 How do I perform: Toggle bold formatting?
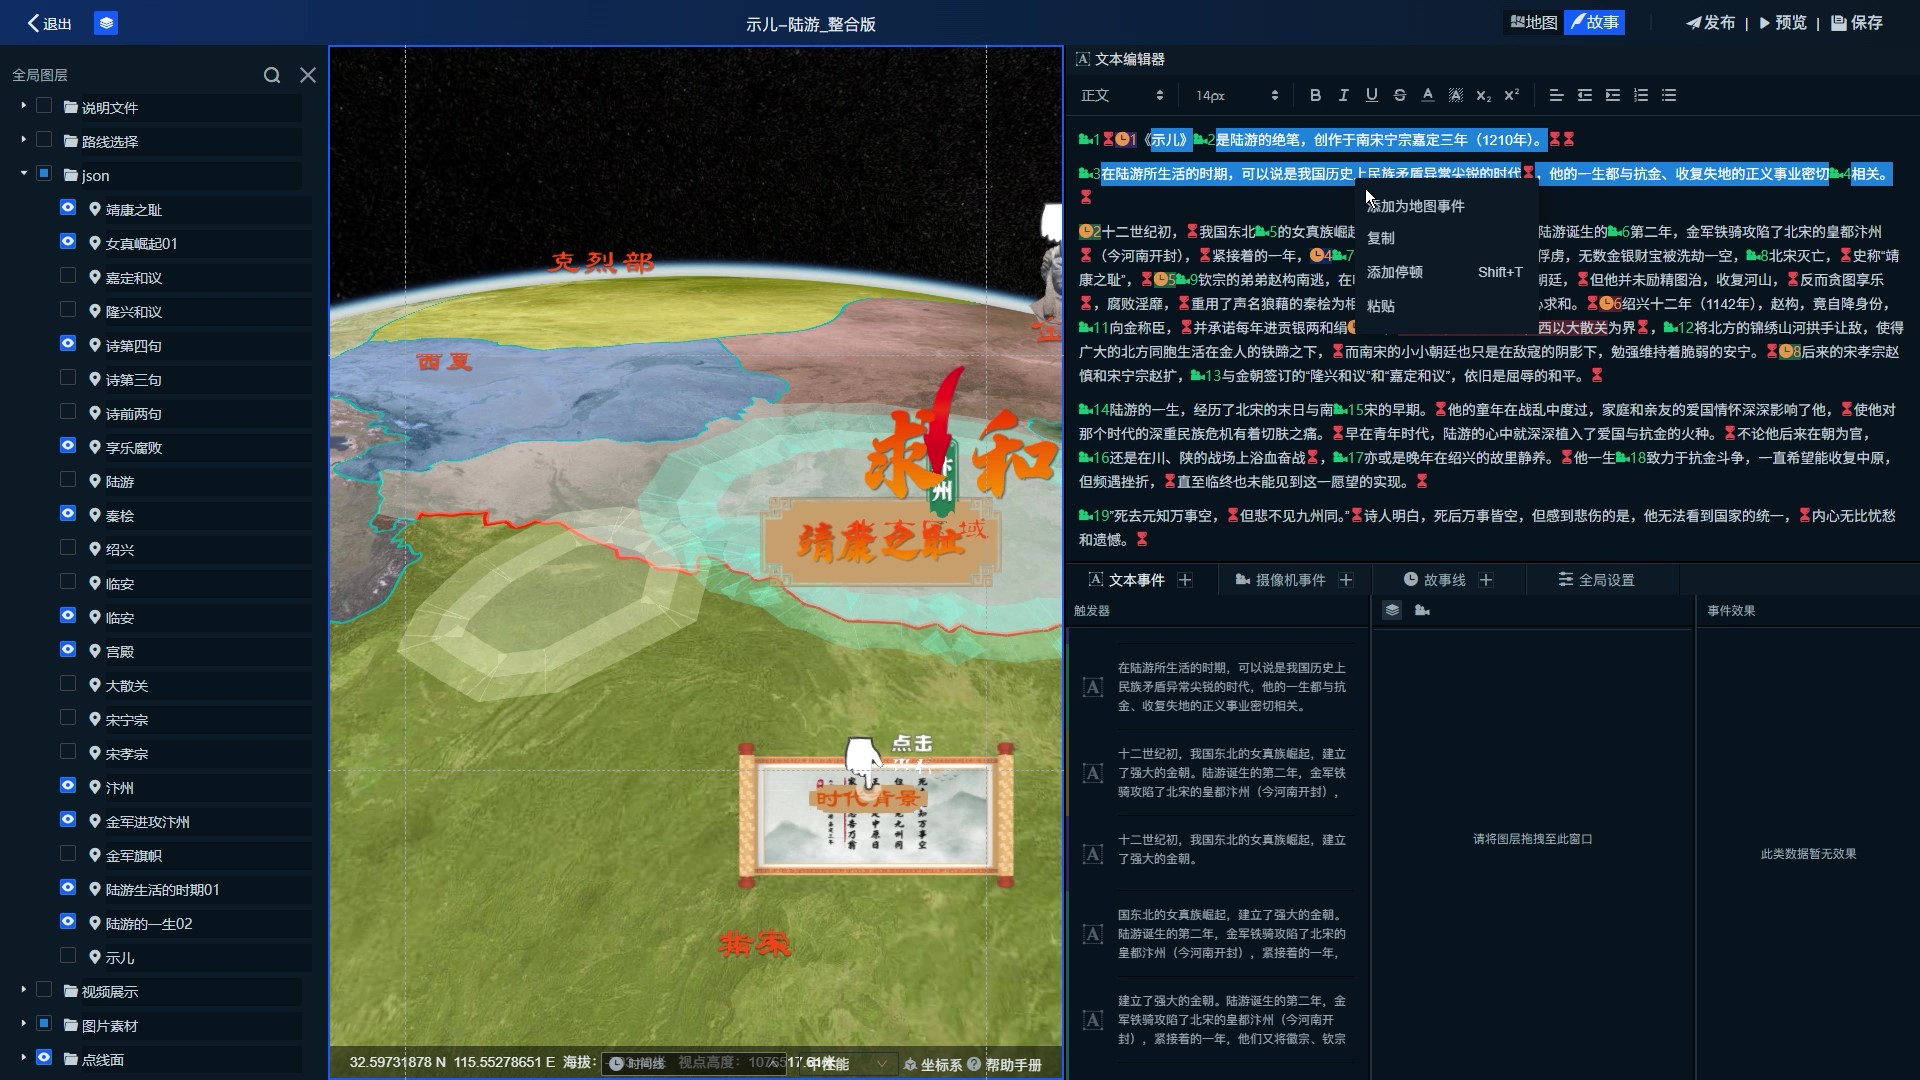click(x=1315, y=95)
